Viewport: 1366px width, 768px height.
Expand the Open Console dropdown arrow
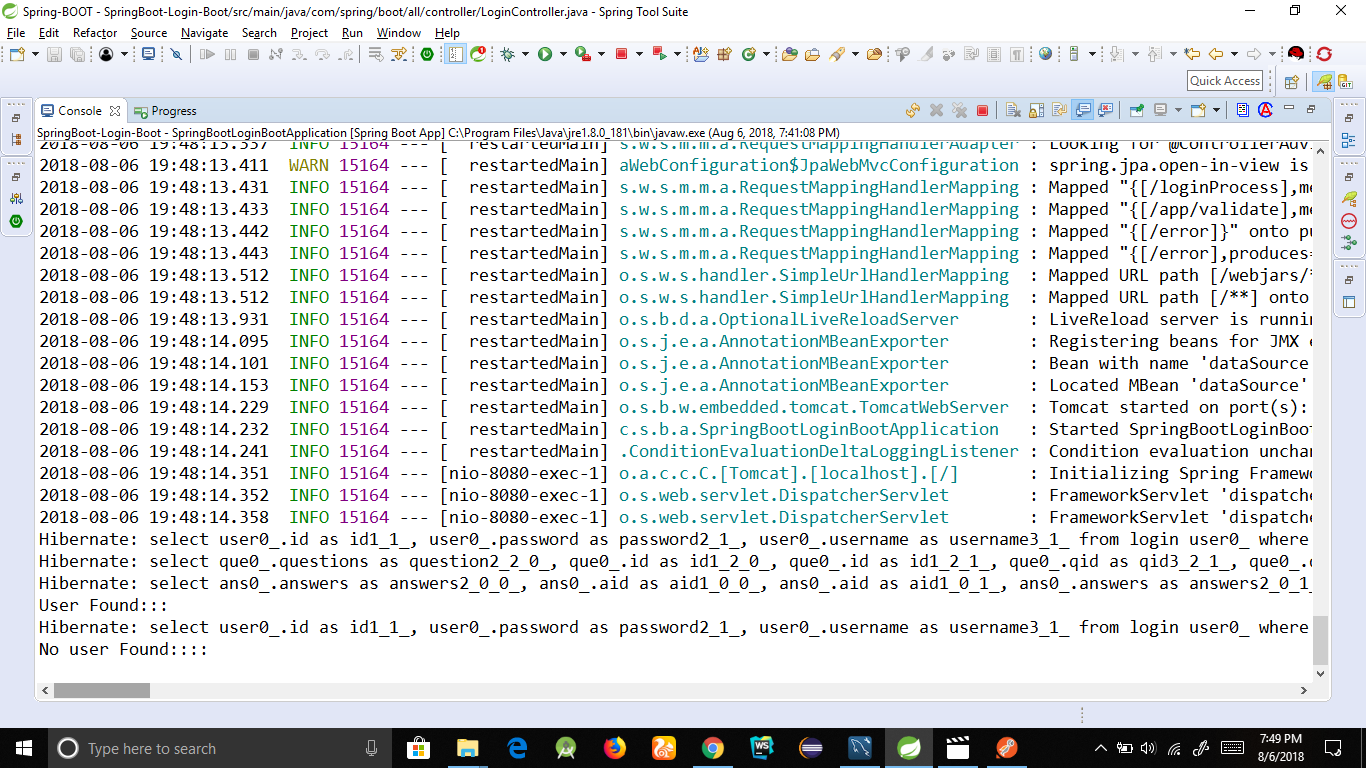click(x=1216, y=110)
